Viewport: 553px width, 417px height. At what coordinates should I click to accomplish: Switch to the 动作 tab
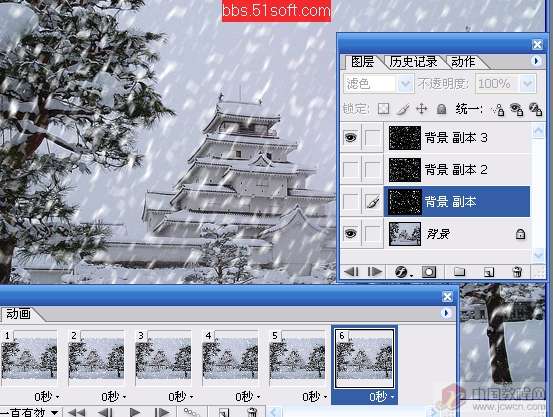pyautogui.click(x=463, y=62)
